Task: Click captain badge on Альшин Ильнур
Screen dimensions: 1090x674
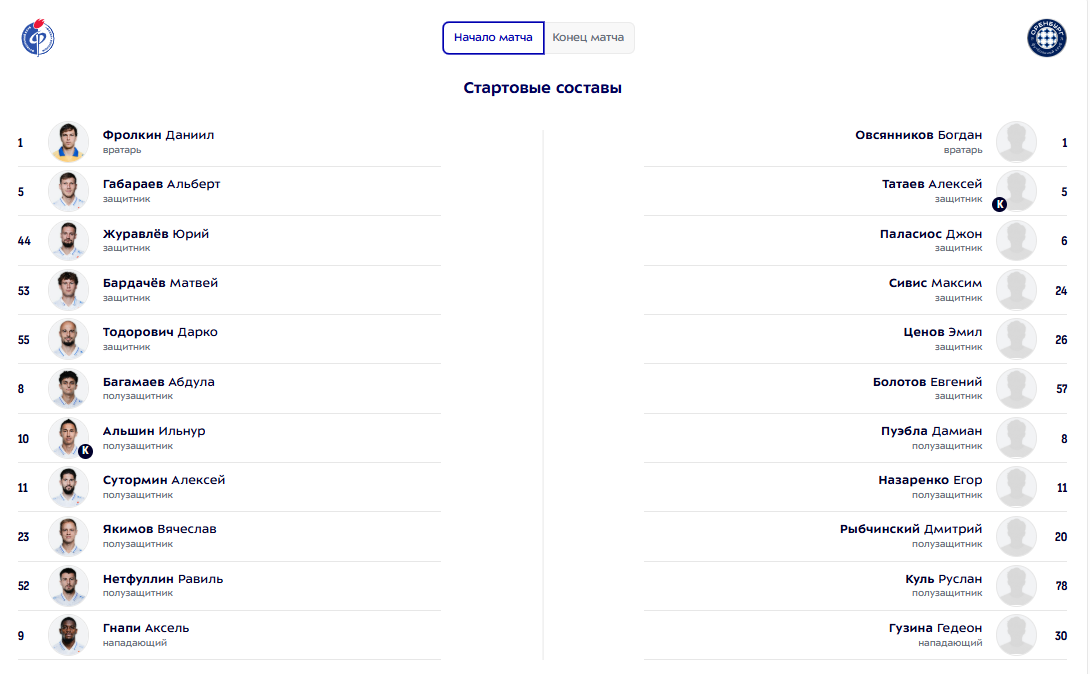Action: 85,451
